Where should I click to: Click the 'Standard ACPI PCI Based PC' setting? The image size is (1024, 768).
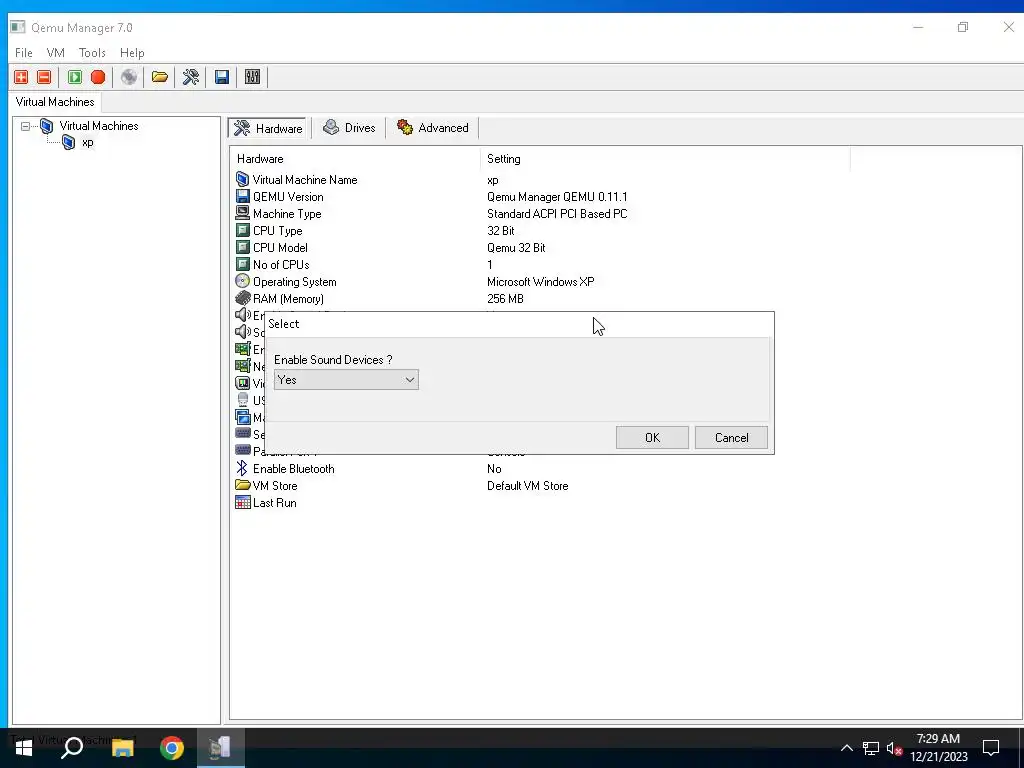[x=557, y=214]
